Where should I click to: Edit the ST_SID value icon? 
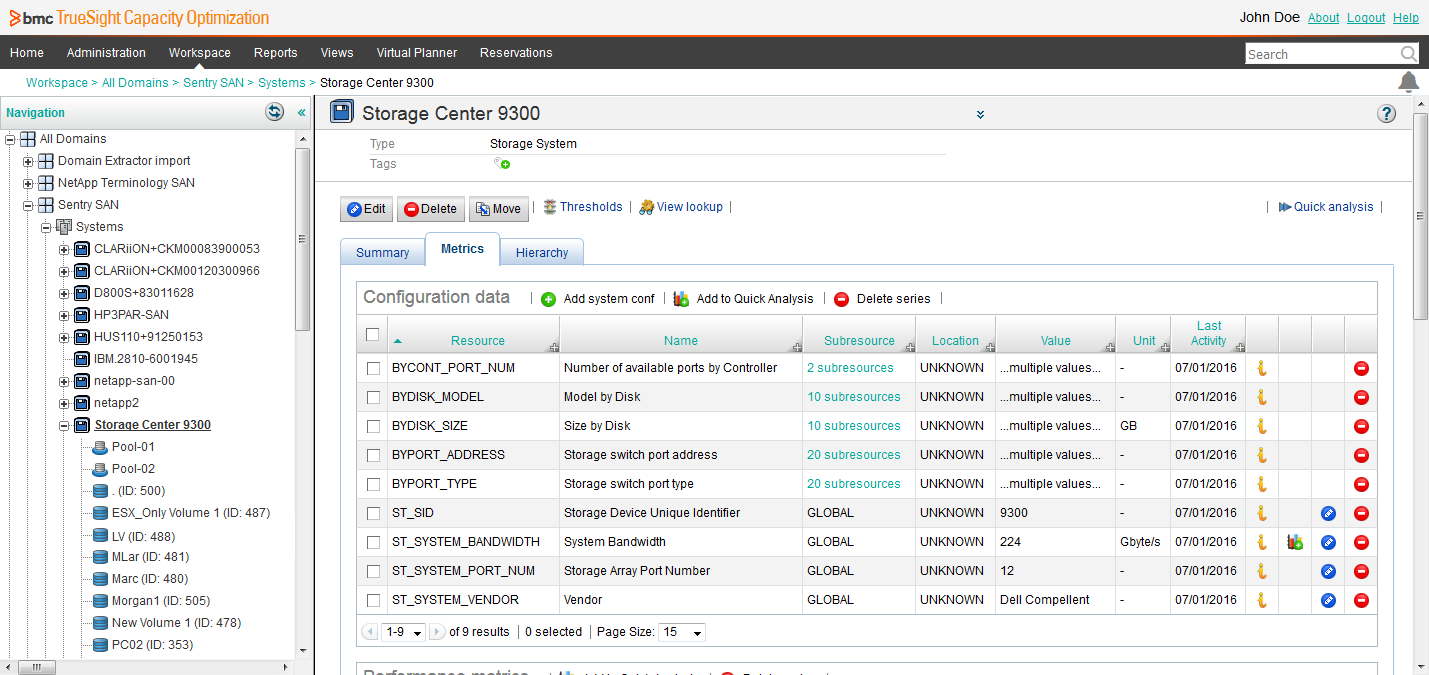1328,513
